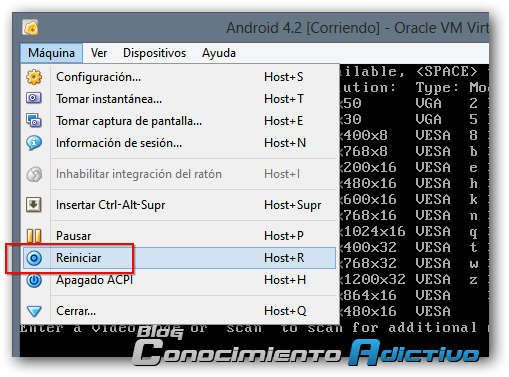Click the Tomar instantánea camera icon
This screenshot has height=377, width=509.
[x=34, y=98]
